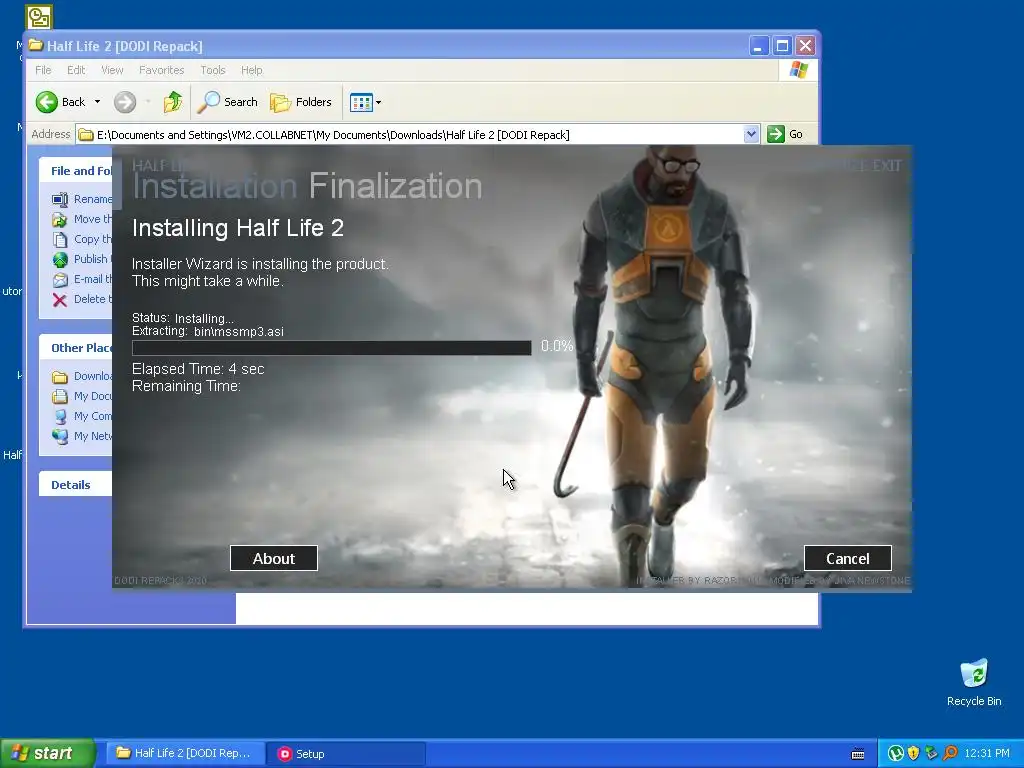Click the on-screen keyboard taskbar icon
This screenshot has width=1024, height=768.
[x=858, y=754]
